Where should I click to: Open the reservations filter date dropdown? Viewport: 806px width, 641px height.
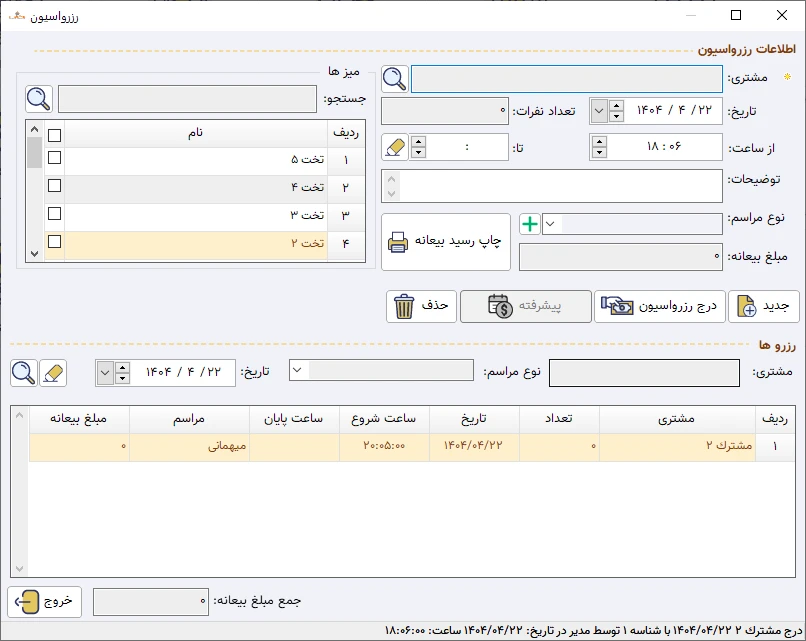[x=105, y=373]
